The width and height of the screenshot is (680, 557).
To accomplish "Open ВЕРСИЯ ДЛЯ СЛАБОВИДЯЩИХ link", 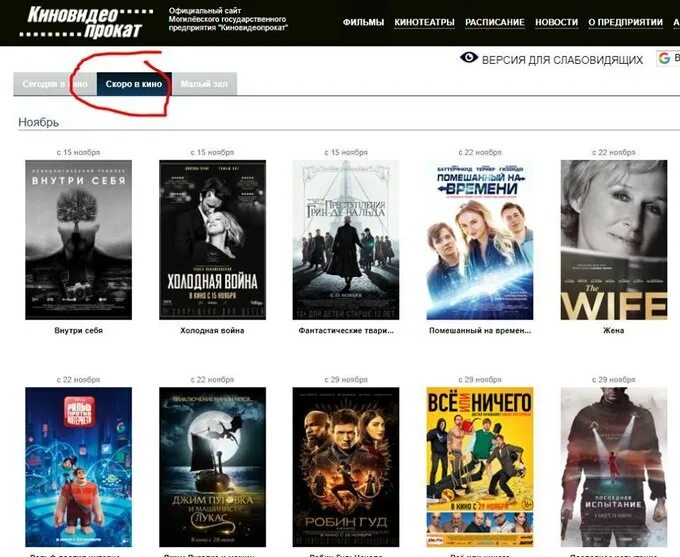I will point(562,60).
